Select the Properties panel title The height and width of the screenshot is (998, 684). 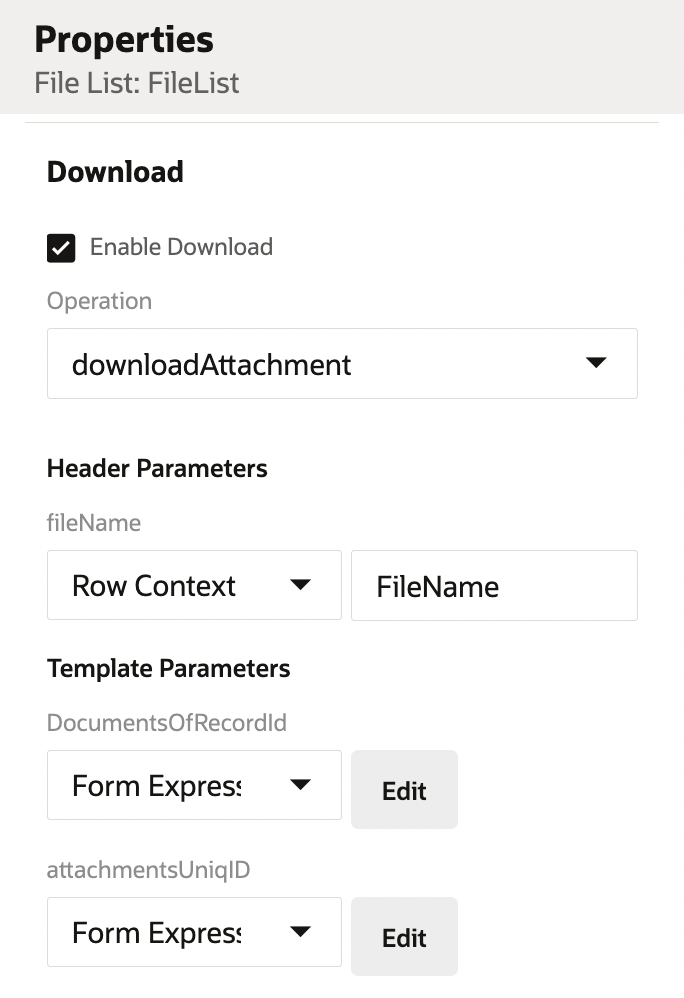pyautogui.click(x=123, y=40)
